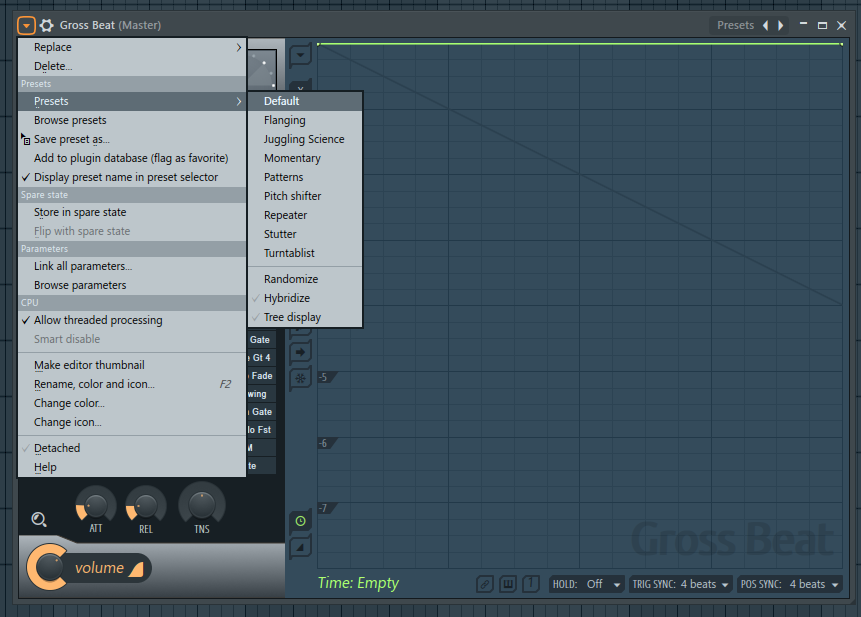Click the orange volume knob
This screenshot has height=617, width=861.
coord(49,567)
